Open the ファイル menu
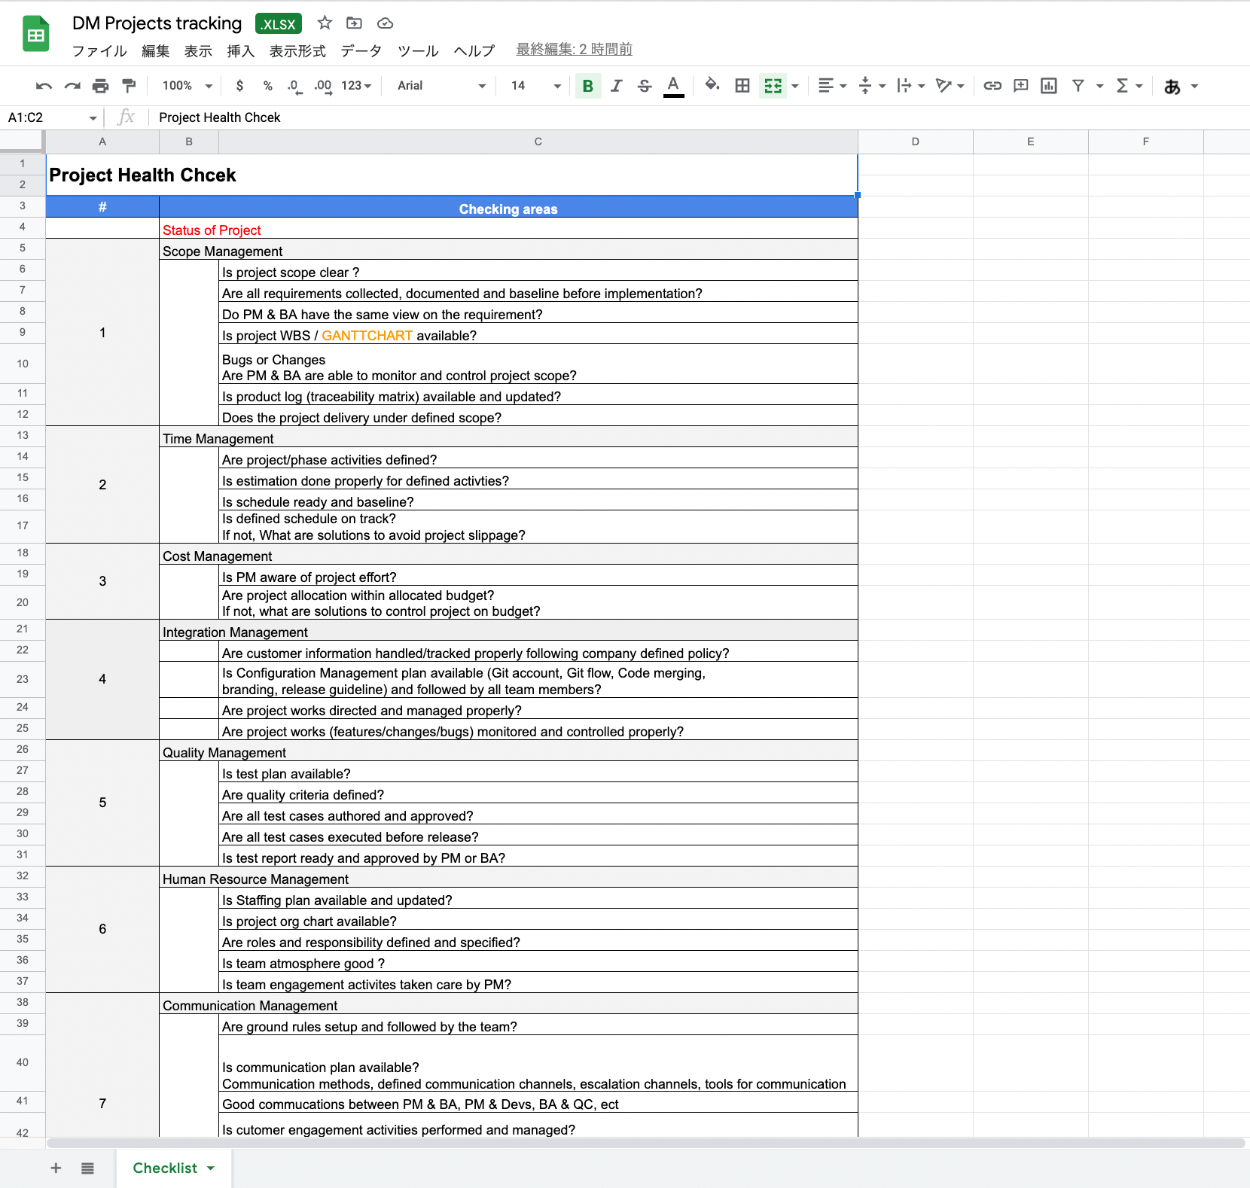 (99, 50)
